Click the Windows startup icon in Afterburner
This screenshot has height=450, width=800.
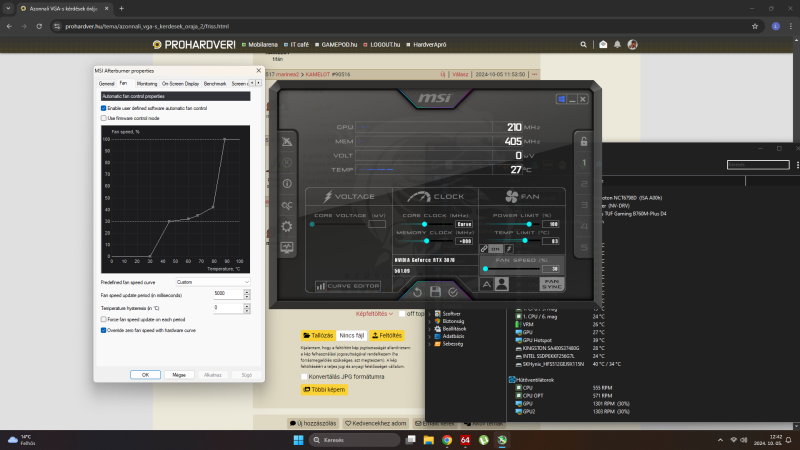[x=561, y=99]
